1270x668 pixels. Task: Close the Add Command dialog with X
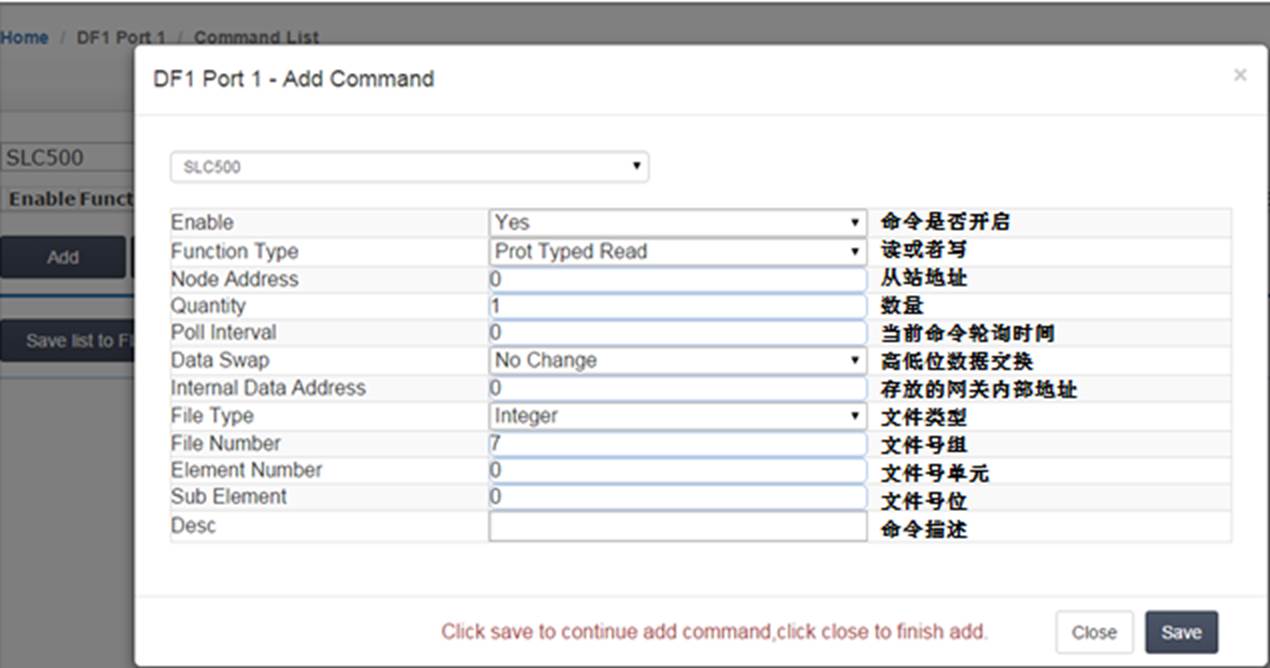pyautogui.click(x=1240, y=75)
